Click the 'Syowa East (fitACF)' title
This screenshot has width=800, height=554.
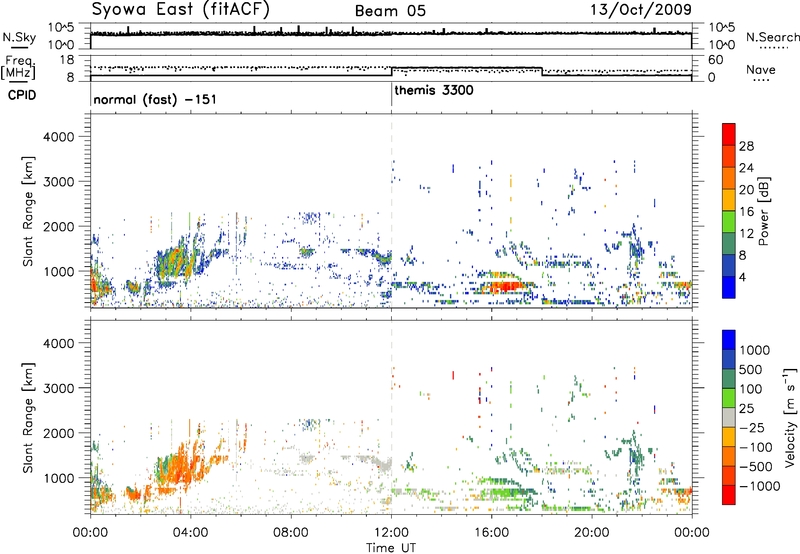click(x=180, y=10)
